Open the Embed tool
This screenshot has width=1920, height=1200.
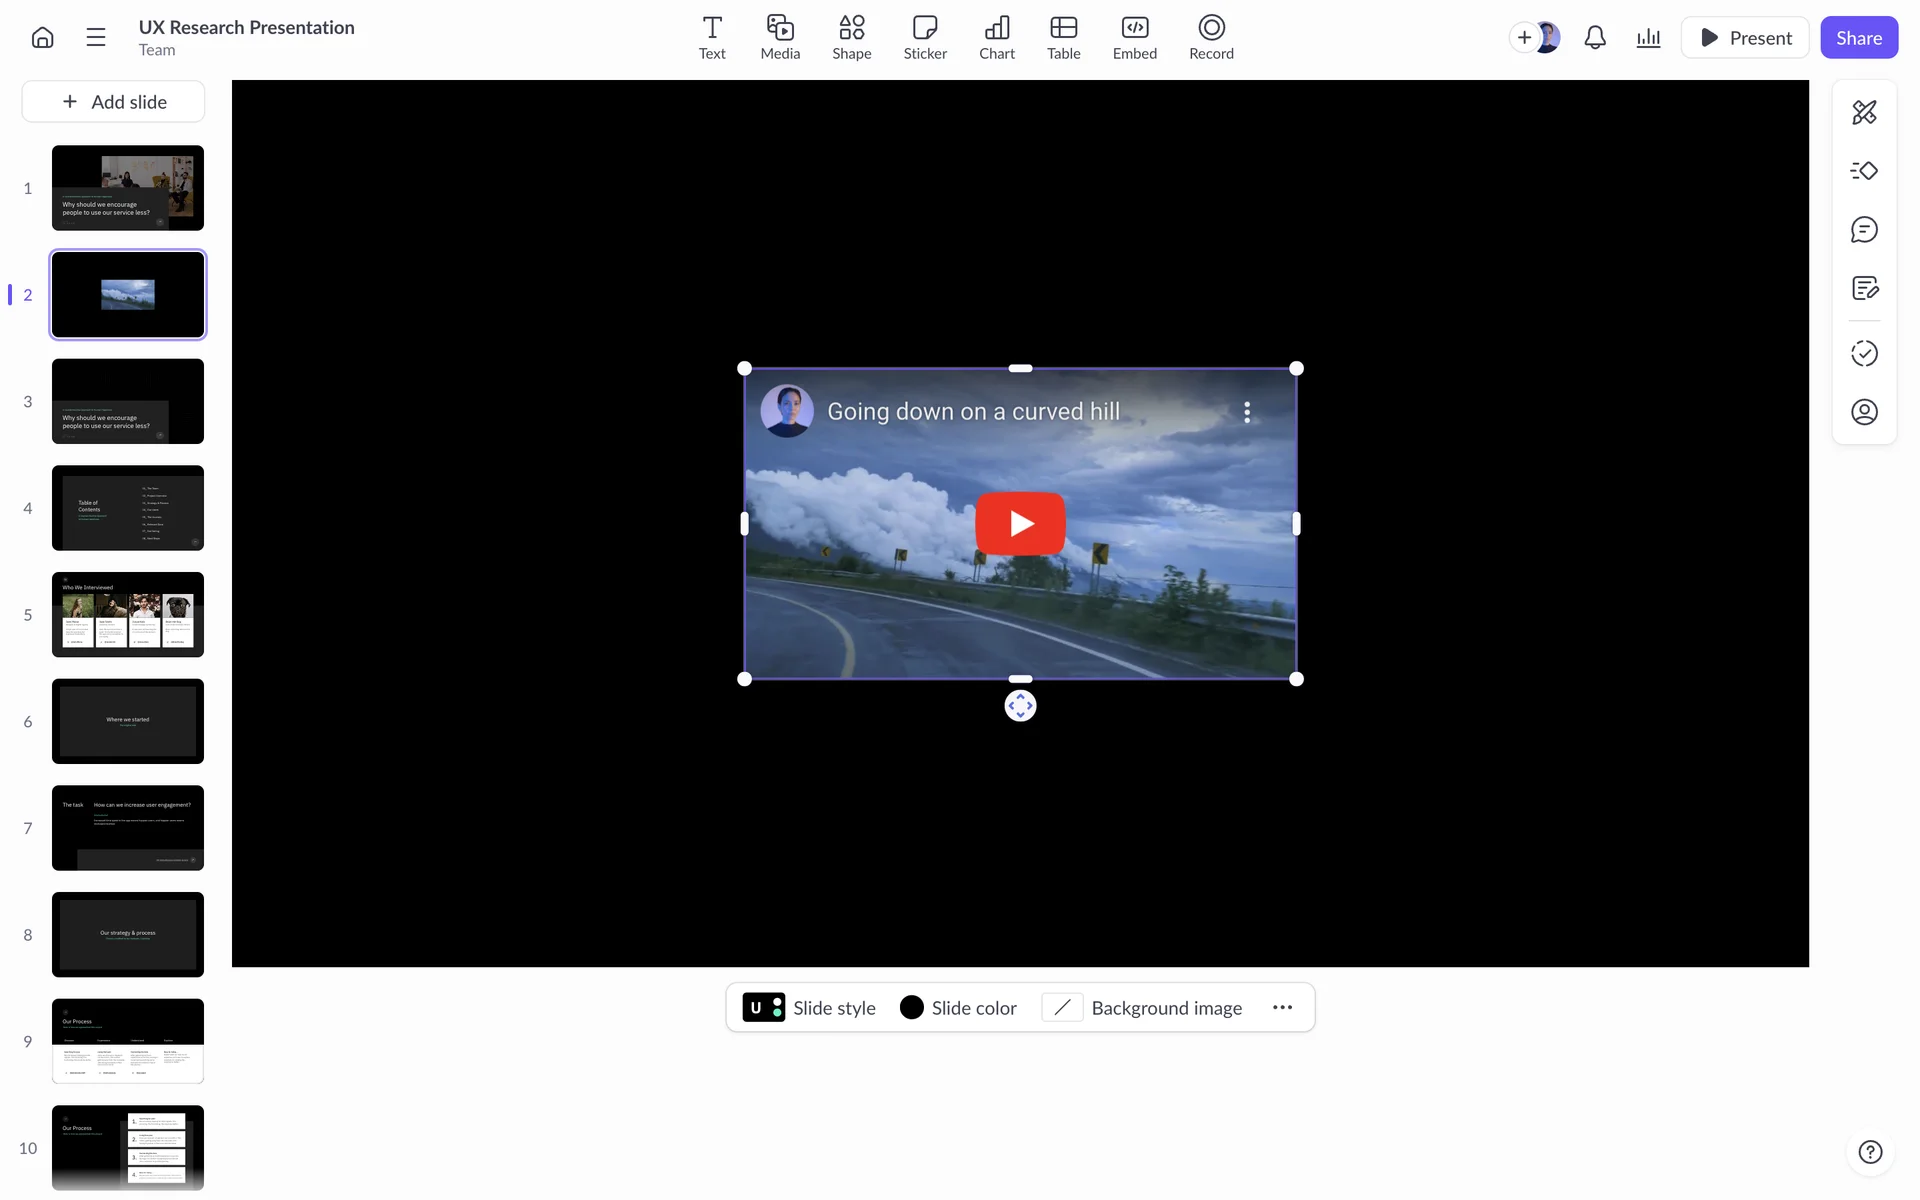point(1134,38)
